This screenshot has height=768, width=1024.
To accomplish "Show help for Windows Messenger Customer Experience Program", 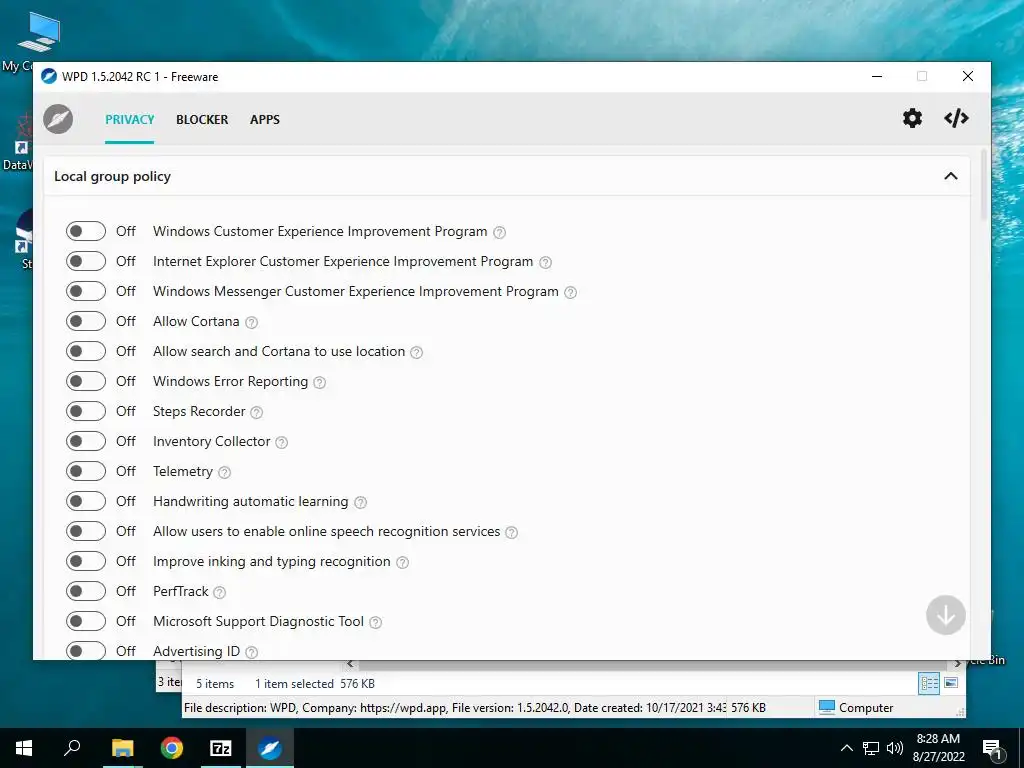I will click(x=571, y=293).
